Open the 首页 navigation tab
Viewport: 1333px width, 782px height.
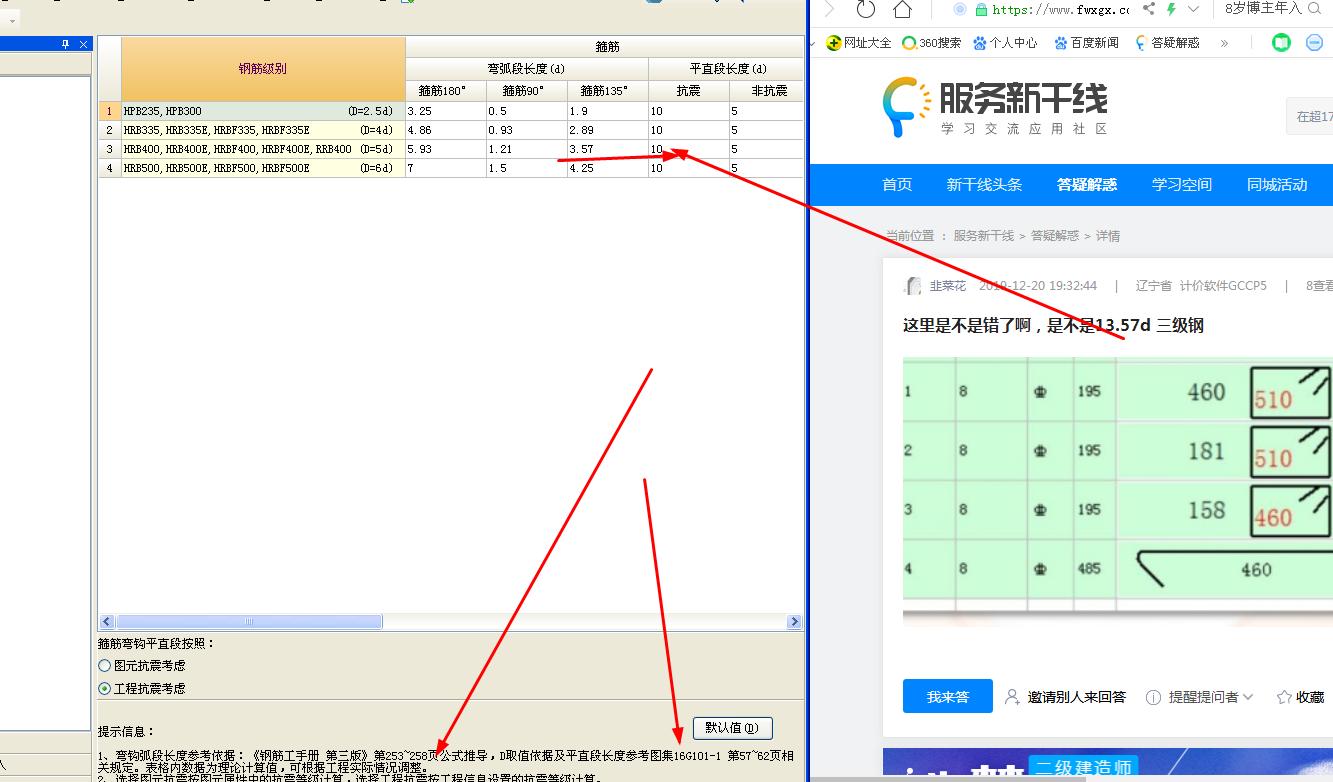click(897, 185)
